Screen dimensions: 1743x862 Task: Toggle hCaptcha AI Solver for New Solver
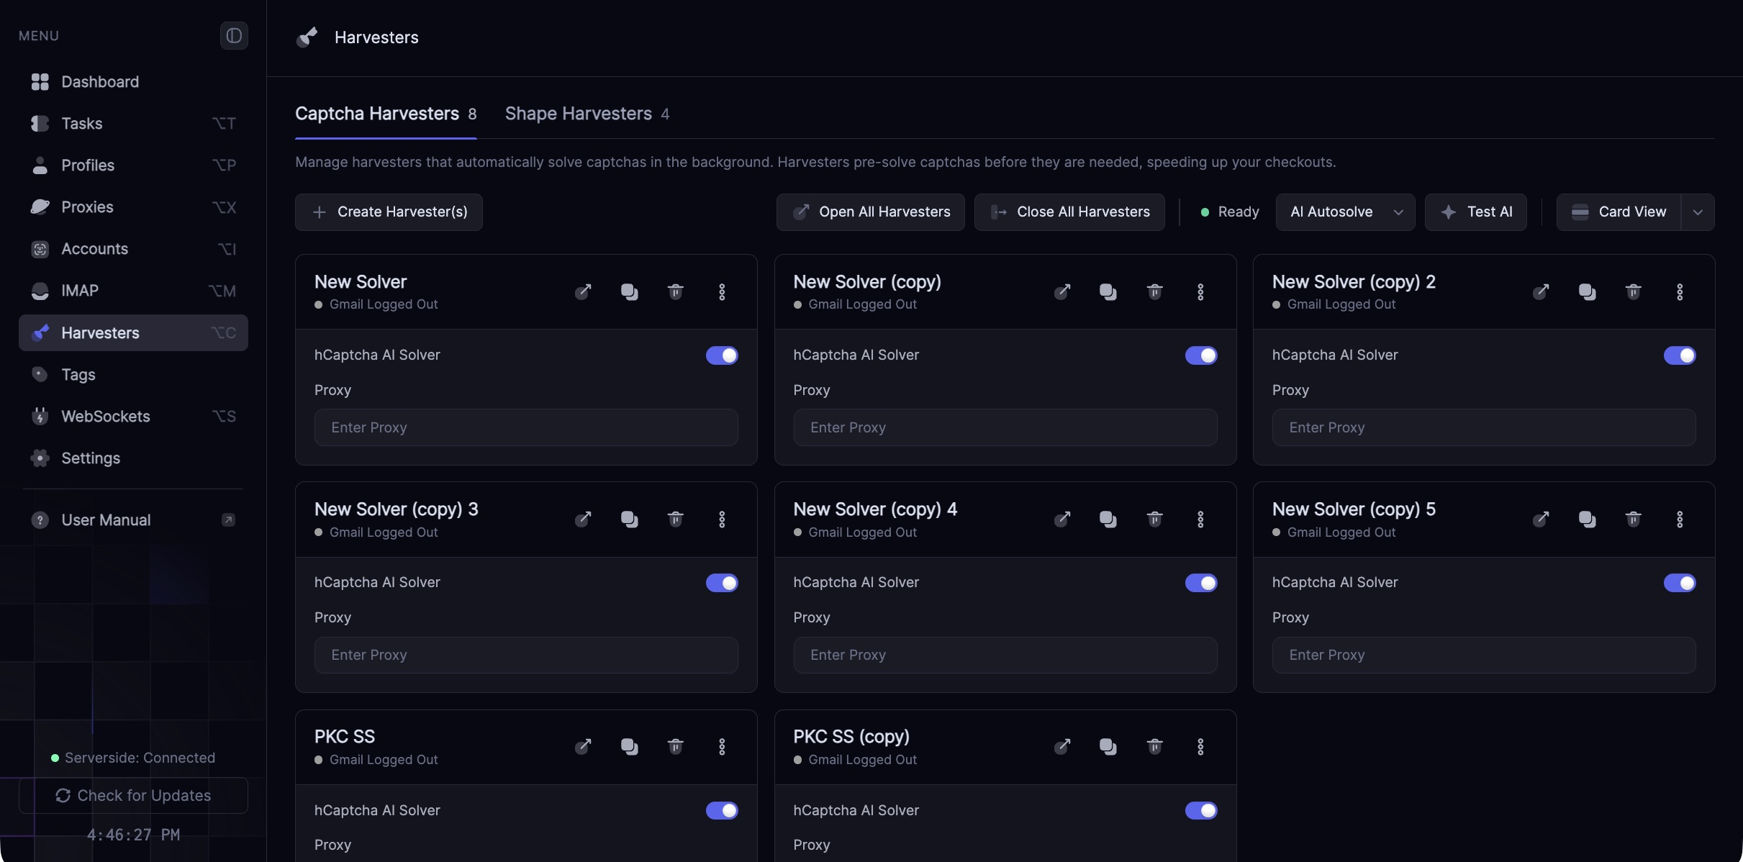(x=722, y=356)
